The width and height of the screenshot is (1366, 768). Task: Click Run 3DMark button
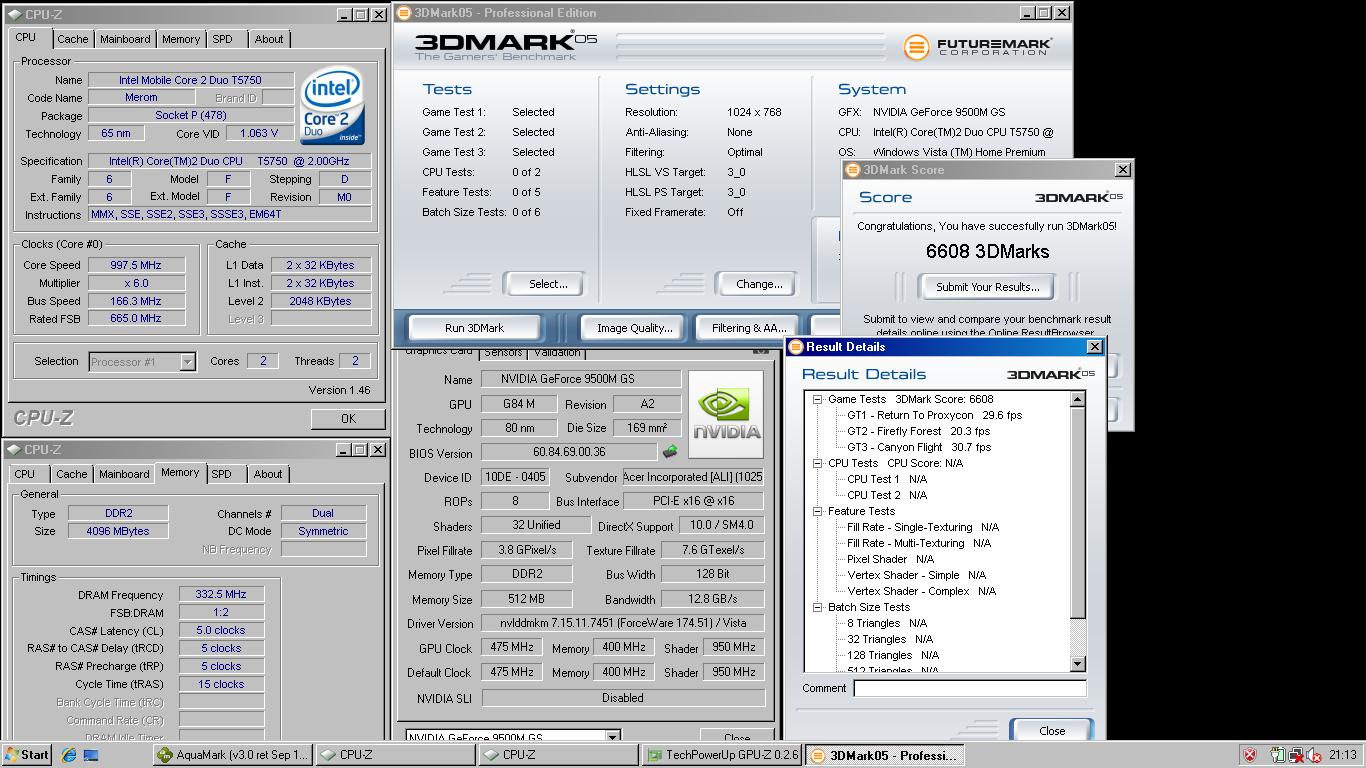coord(474,327)
